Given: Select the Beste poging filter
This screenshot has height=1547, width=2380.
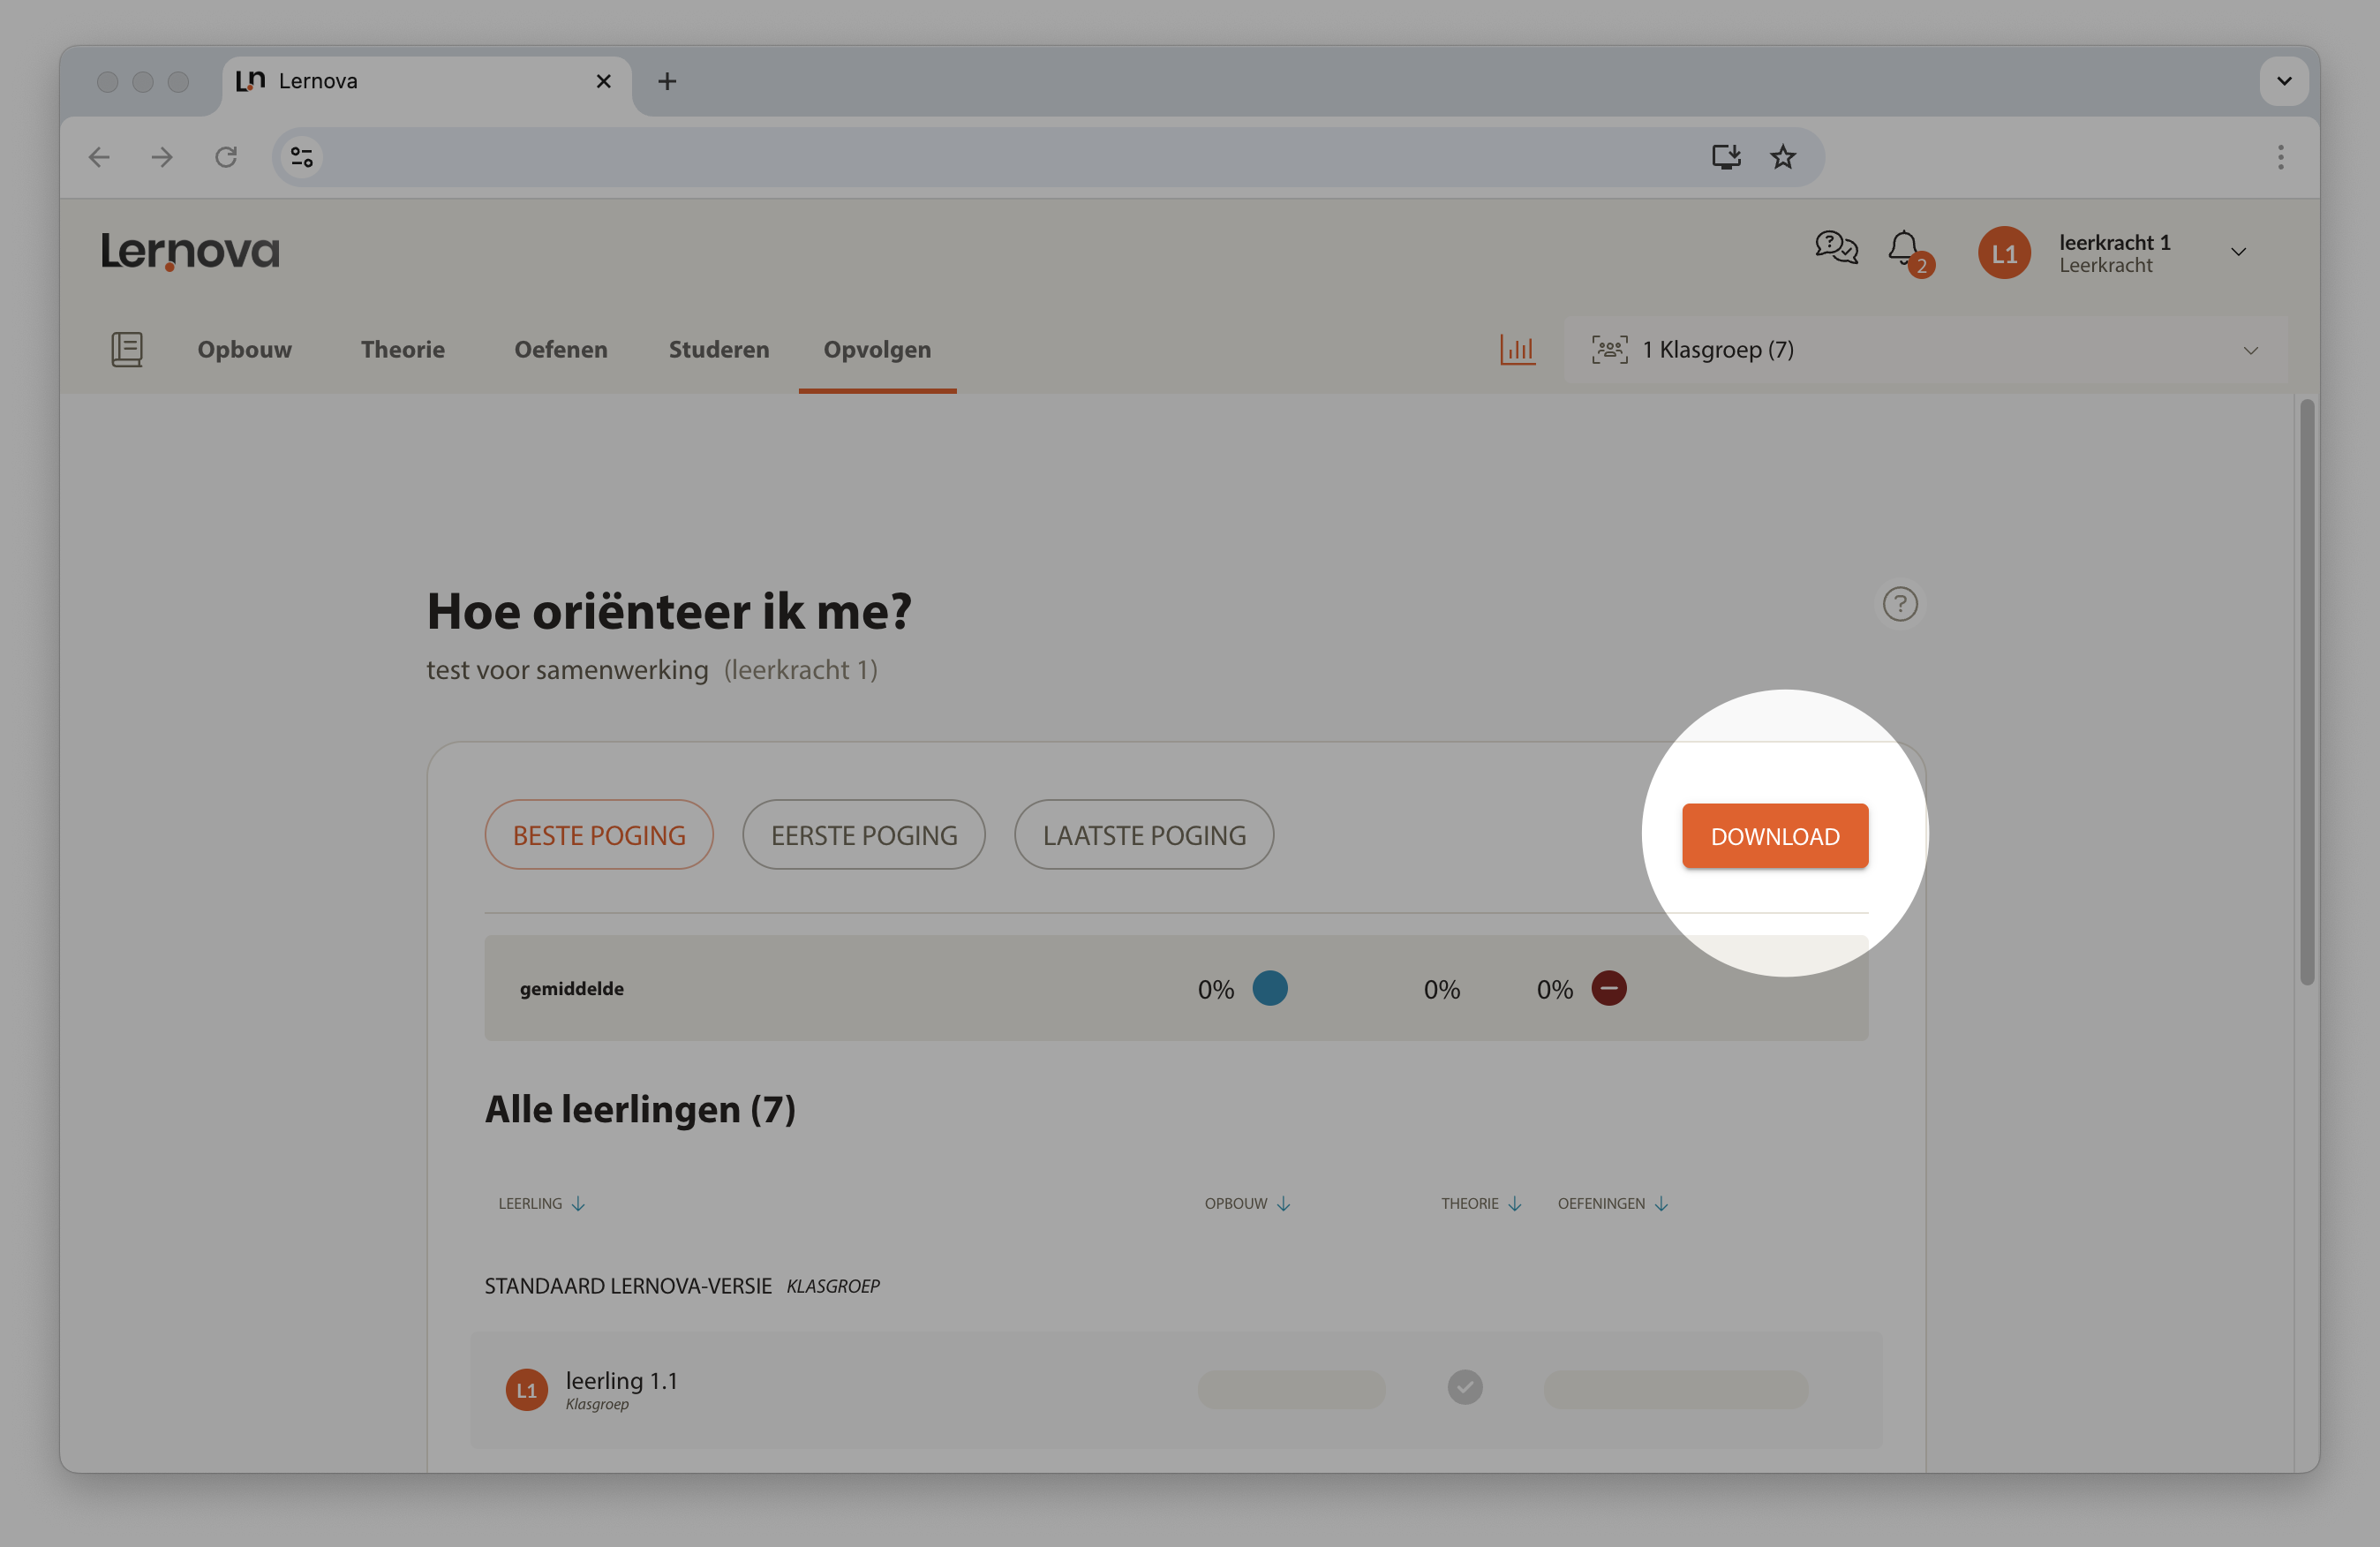Looking at the screenshot, I should pyautogui.click(x=599, y=835).
